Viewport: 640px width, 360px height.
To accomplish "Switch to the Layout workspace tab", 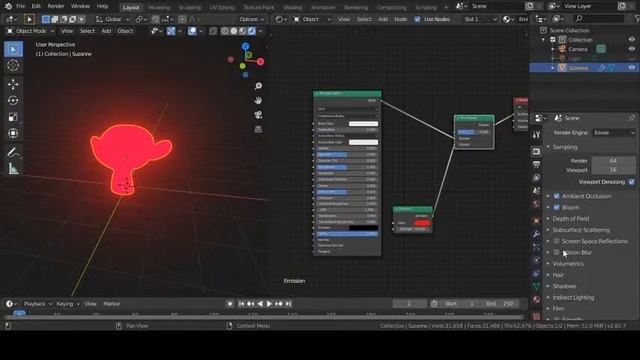I will (131, 7).
